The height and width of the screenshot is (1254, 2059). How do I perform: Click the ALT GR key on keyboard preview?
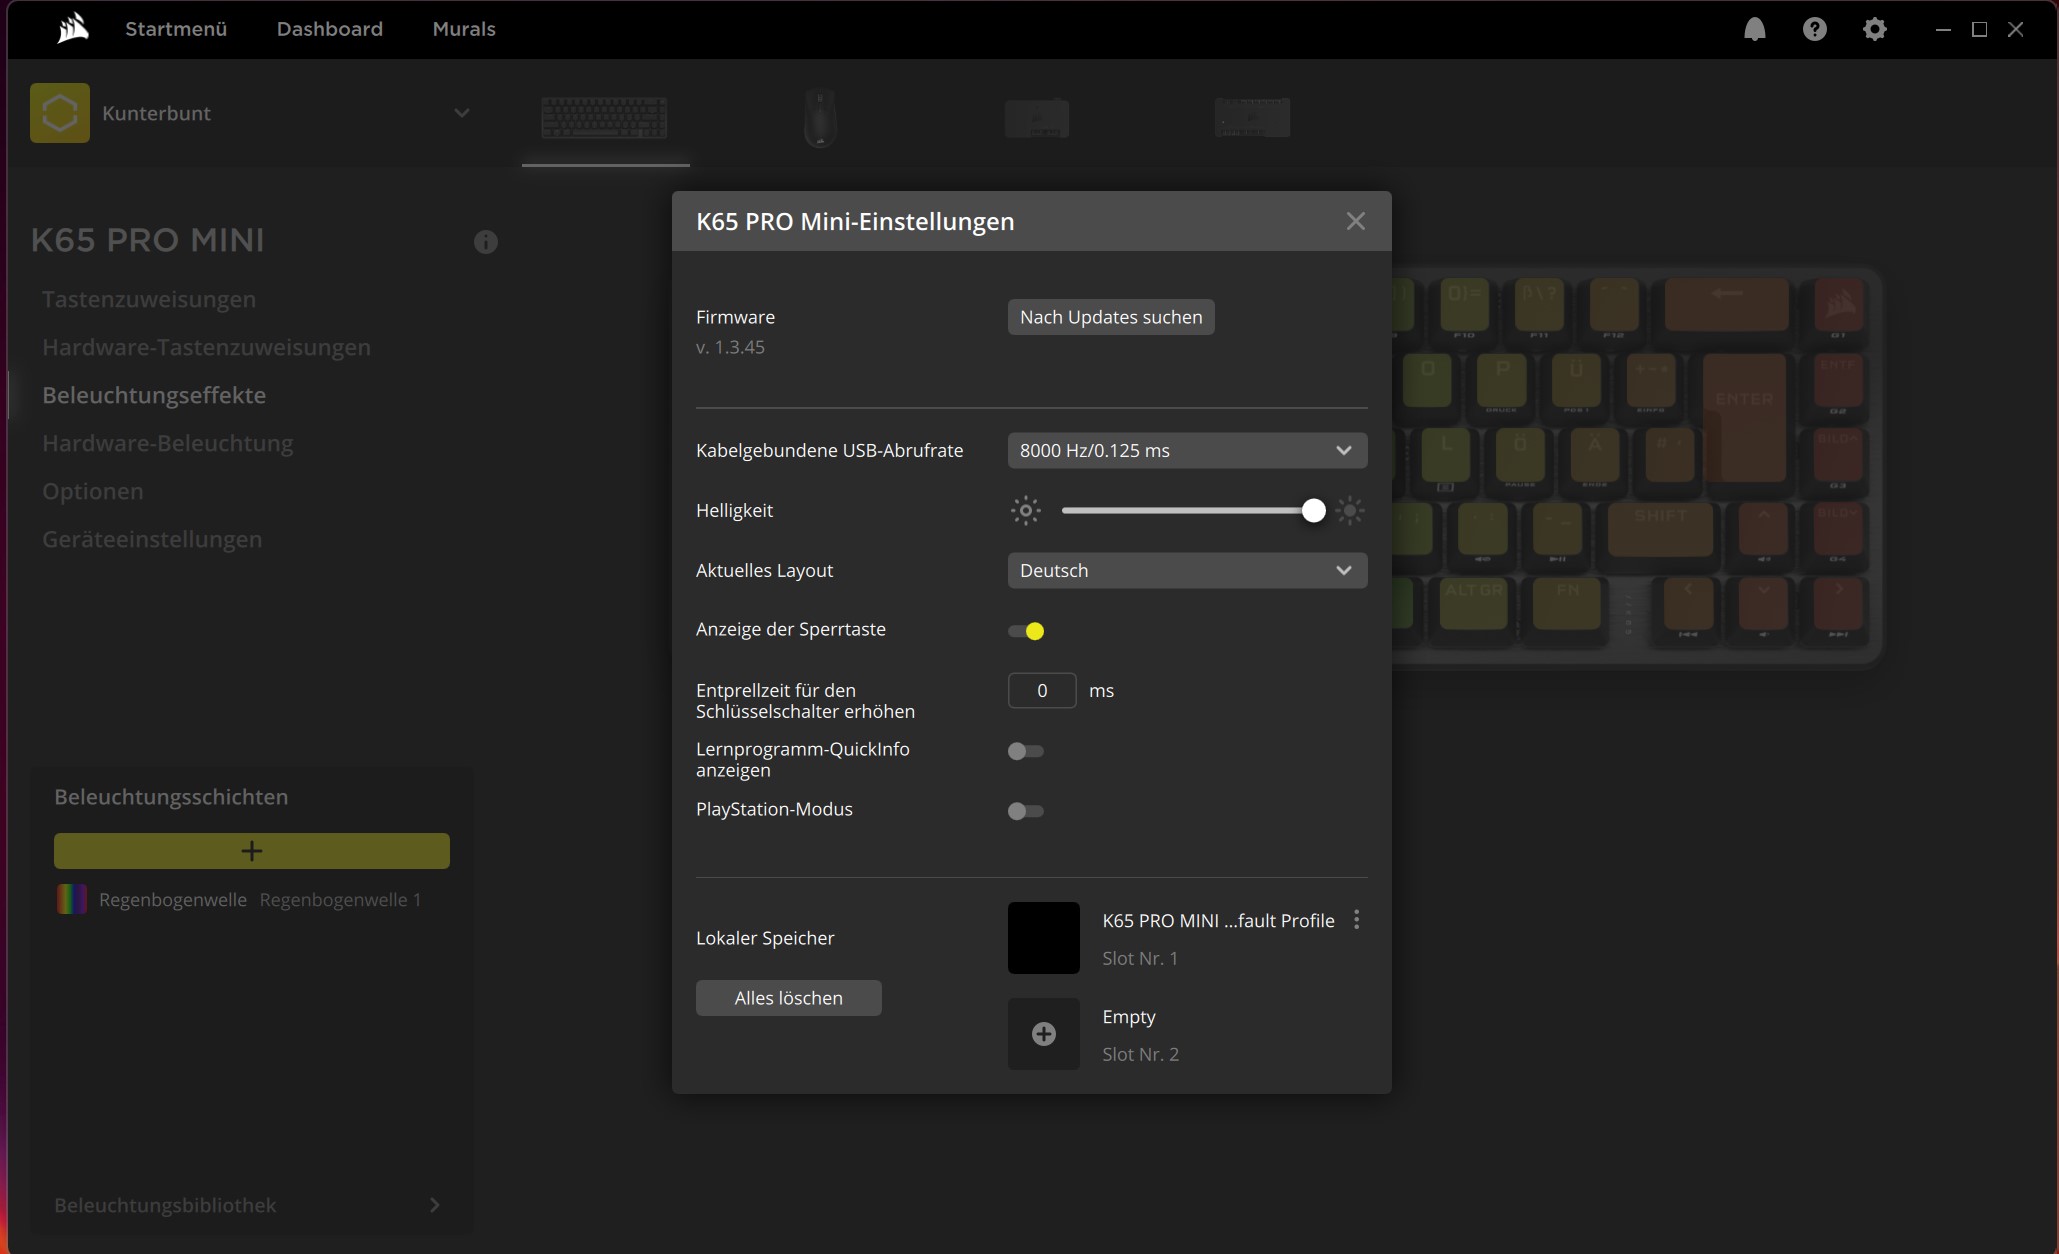[x=1473, y=603]
